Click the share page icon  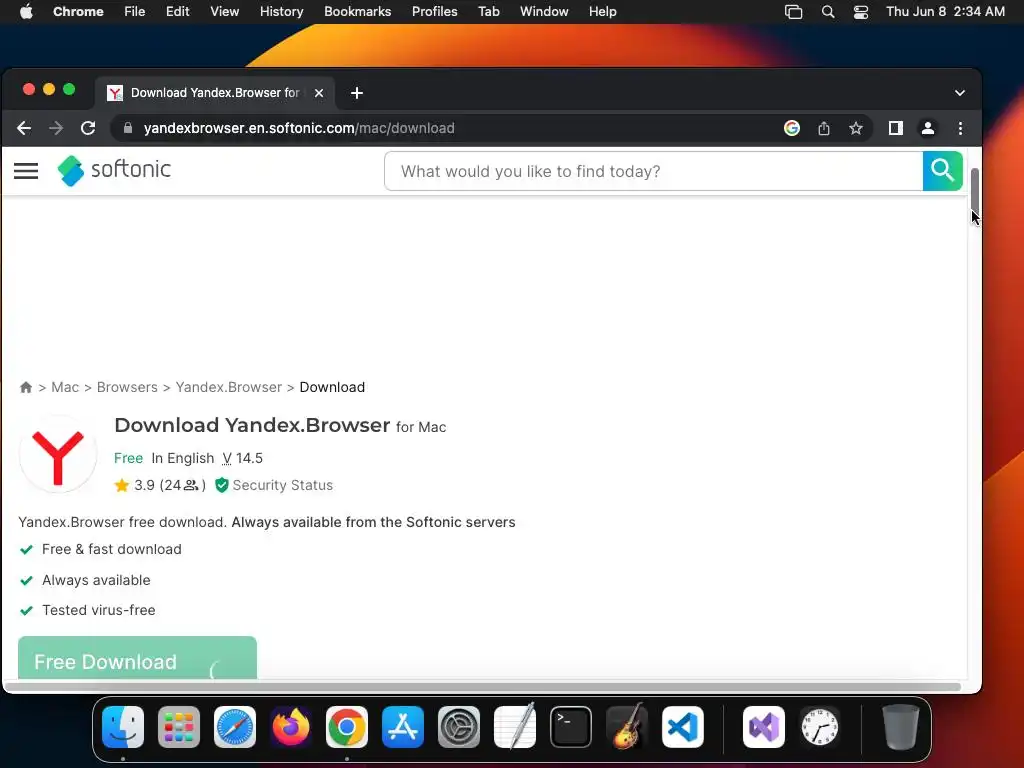click(824, 129)
